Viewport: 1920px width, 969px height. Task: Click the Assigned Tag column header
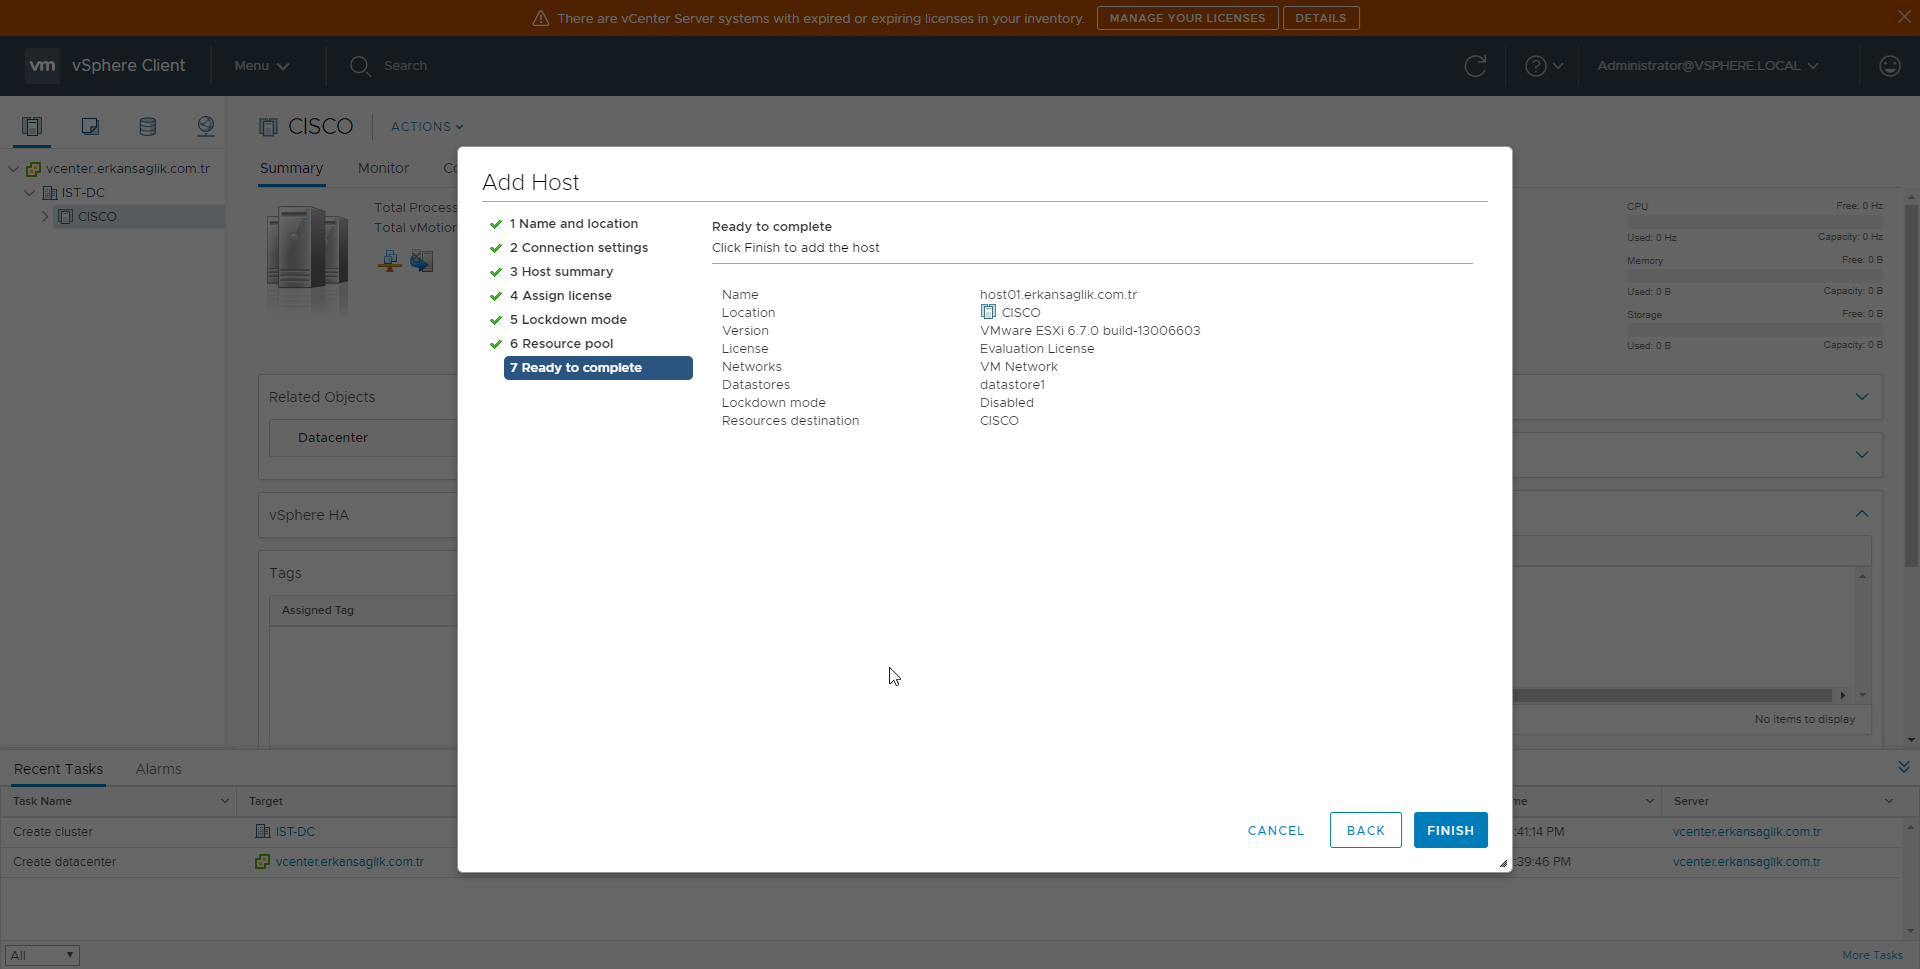point(318,610)
